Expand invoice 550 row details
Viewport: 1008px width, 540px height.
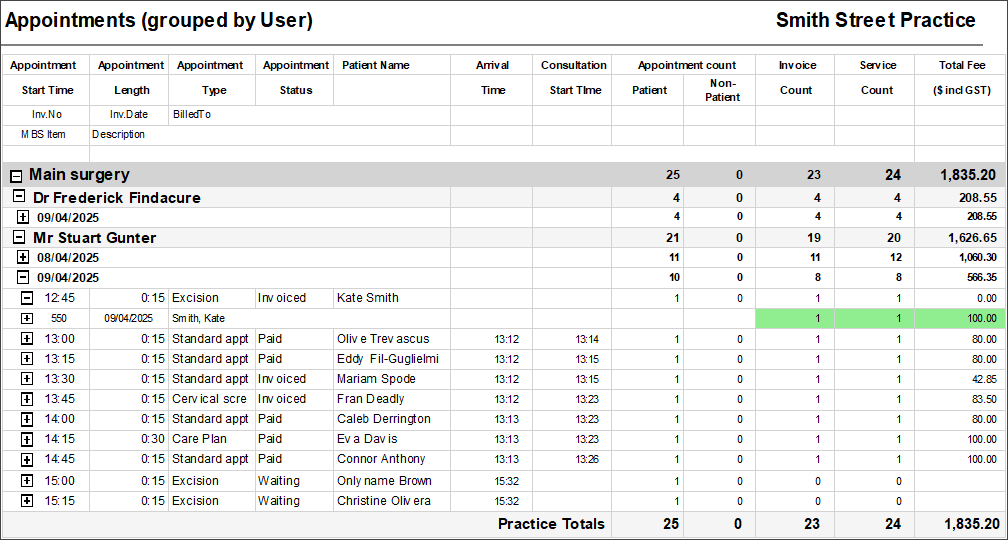pos(27,318)
